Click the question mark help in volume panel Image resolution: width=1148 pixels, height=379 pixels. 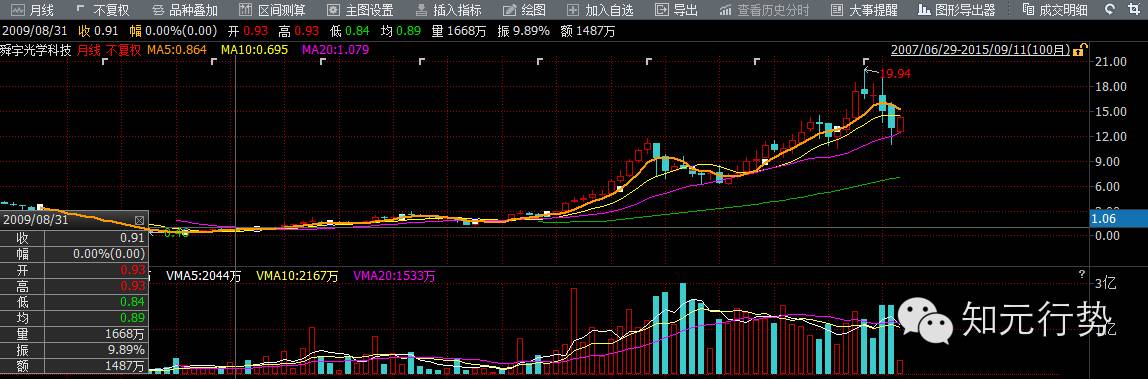click(1081, 274)
